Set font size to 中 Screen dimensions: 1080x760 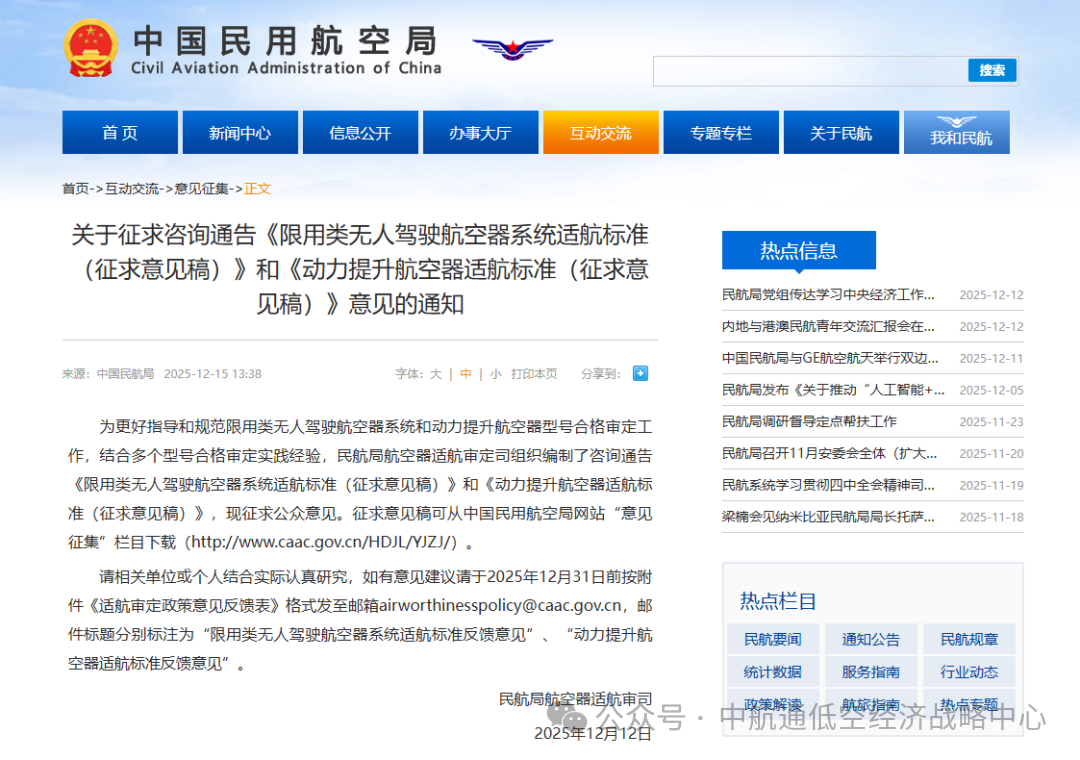tap(466, 374)
